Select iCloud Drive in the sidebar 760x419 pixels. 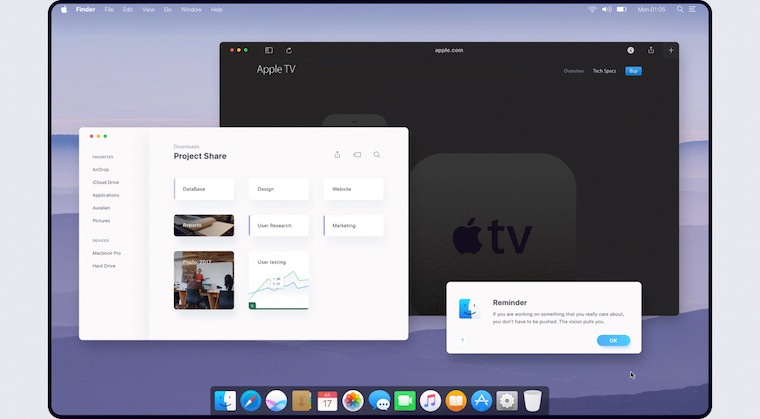point(106,182)
